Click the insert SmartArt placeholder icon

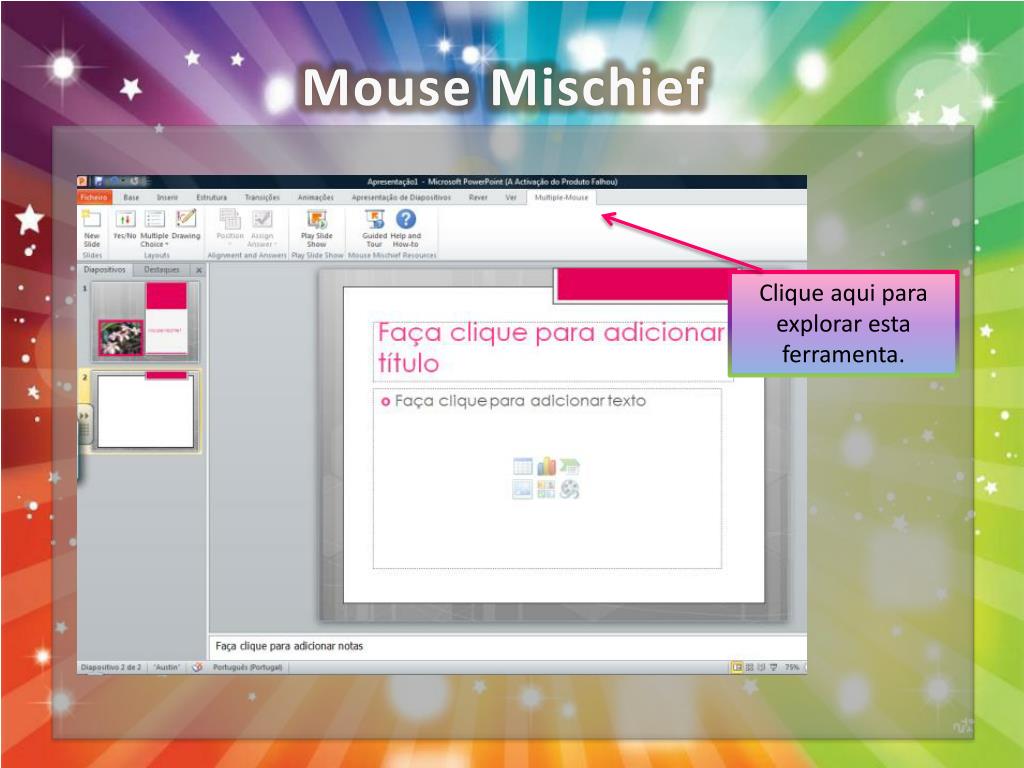click(x=569, y=466)
